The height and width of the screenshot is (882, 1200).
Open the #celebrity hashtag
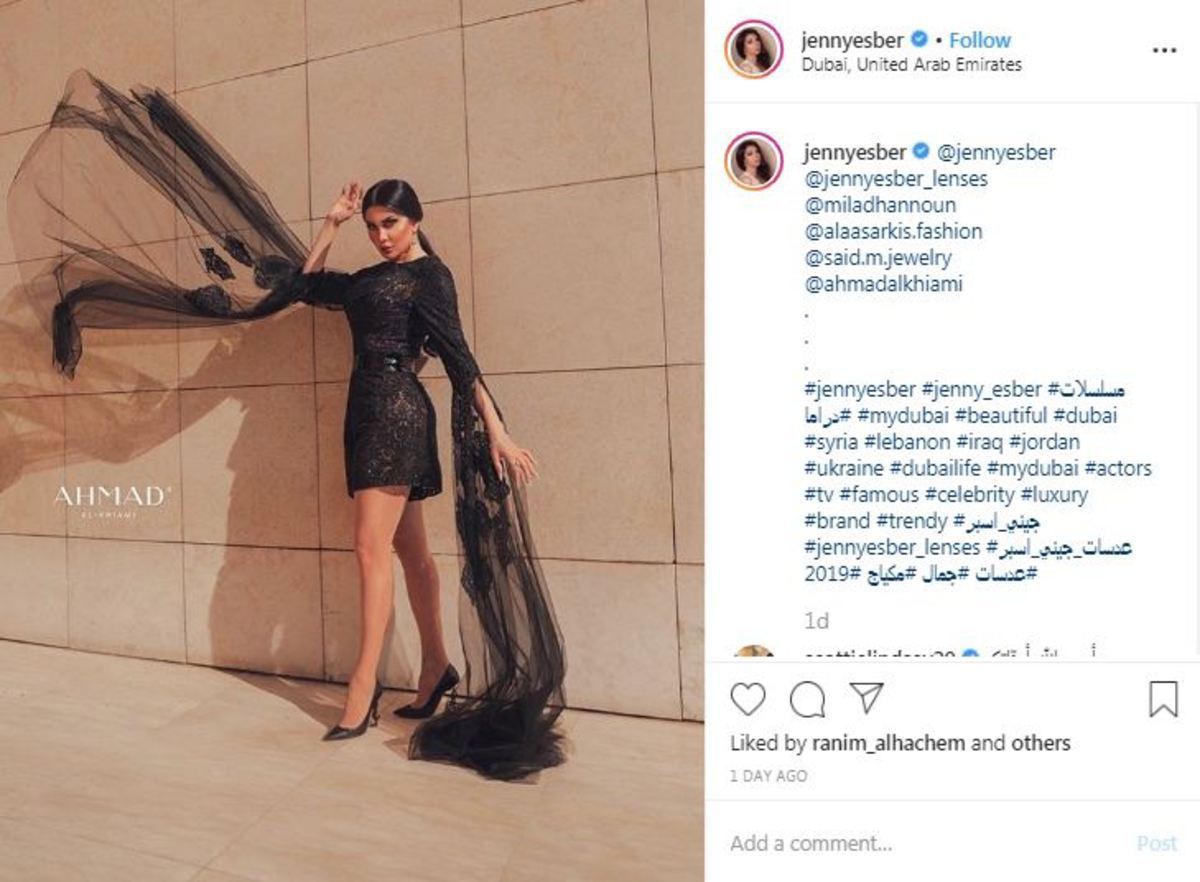969,494
